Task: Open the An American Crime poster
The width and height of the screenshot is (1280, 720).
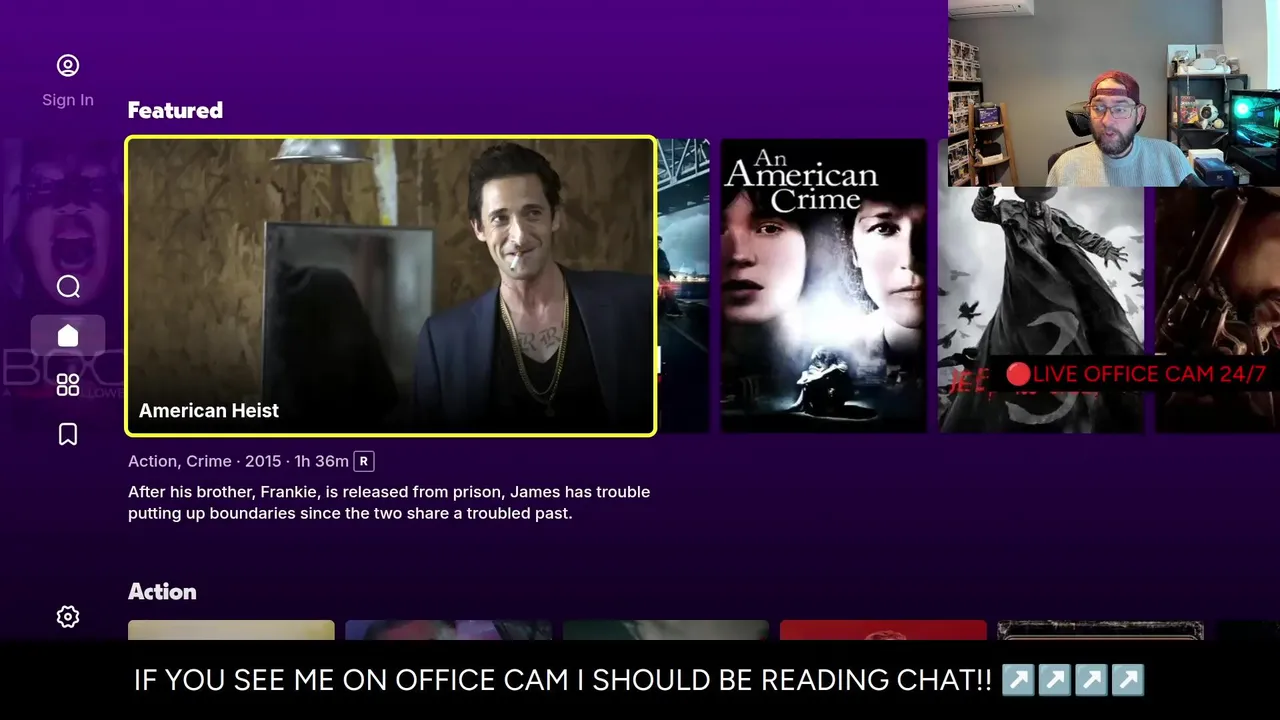Action: click(823, 286)
